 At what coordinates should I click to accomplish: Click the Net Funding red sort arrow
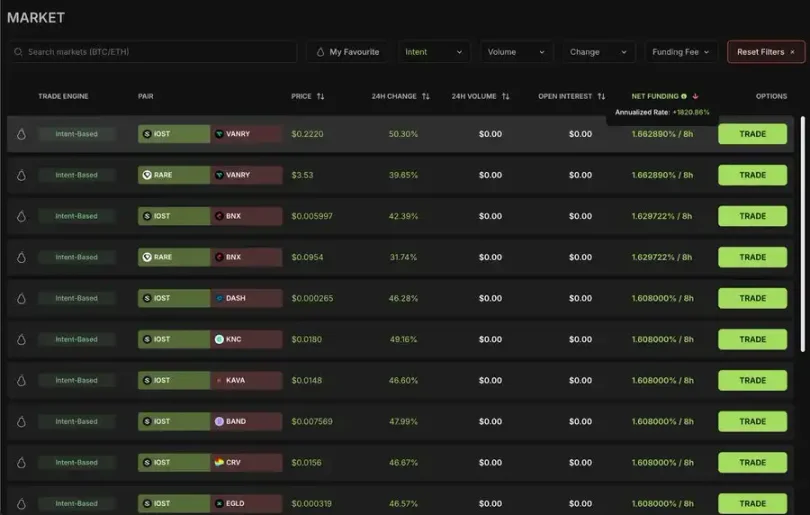point(695,96)
